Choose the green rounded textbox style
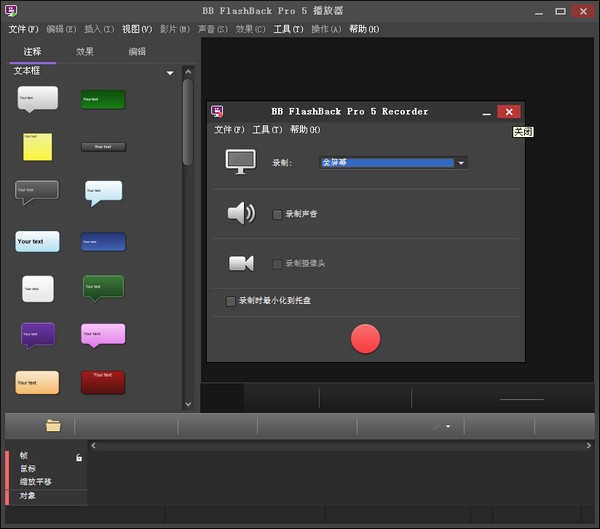600x529 pixels. pos(103,99)
